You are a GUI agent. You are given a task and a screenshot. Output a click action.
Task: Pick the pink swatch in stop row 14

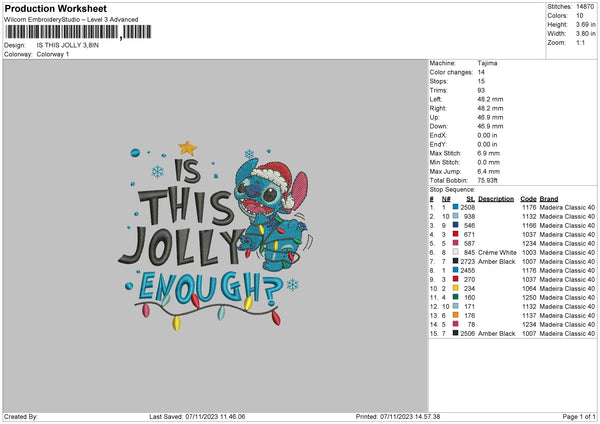pyautogui.click(x=455, y=324)
